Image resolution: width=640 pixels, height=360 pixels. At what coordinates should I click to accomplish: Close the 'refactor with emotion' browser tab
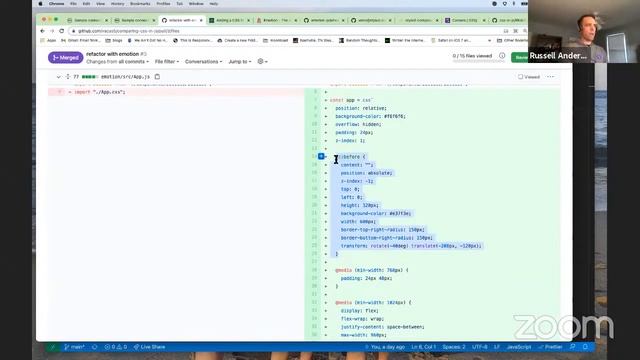[x=201, y=20]
